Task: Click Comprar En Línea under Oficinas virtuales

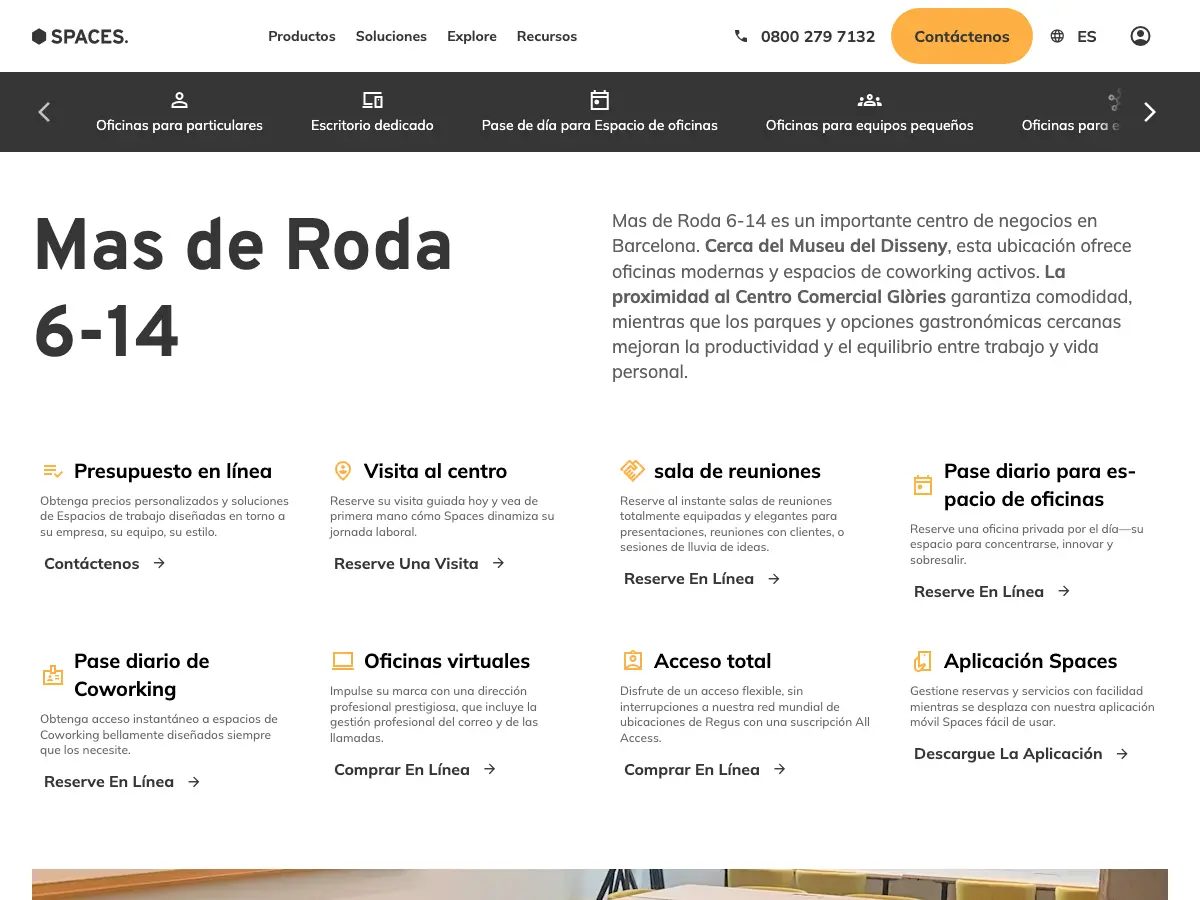Action: click(x=402, y=769)
